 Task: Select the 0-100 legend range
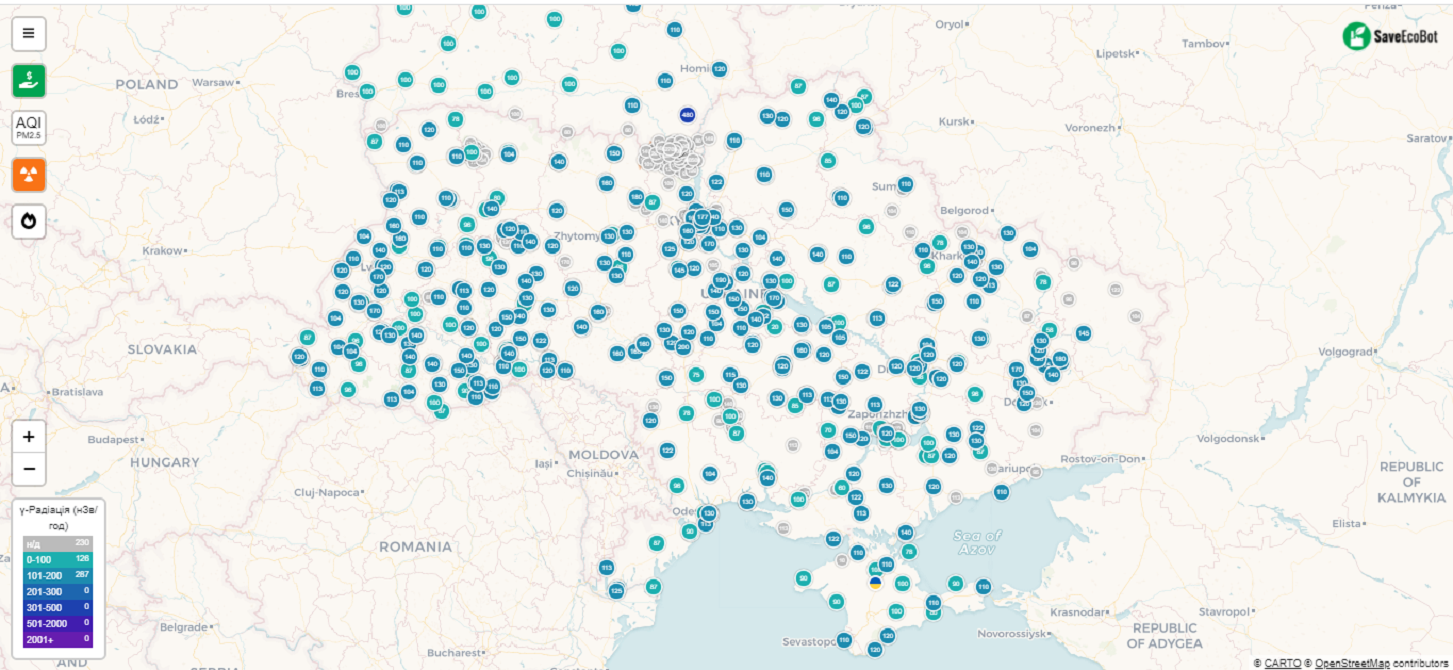[x=57, y=559]
